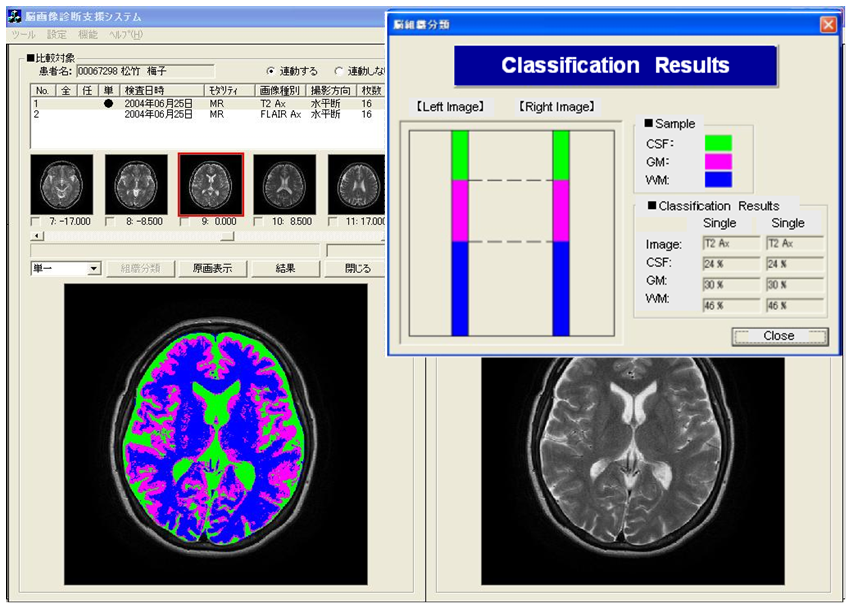
Task: Tick the checkbox for slice 10: 8.500
Action: coord(259,222)
